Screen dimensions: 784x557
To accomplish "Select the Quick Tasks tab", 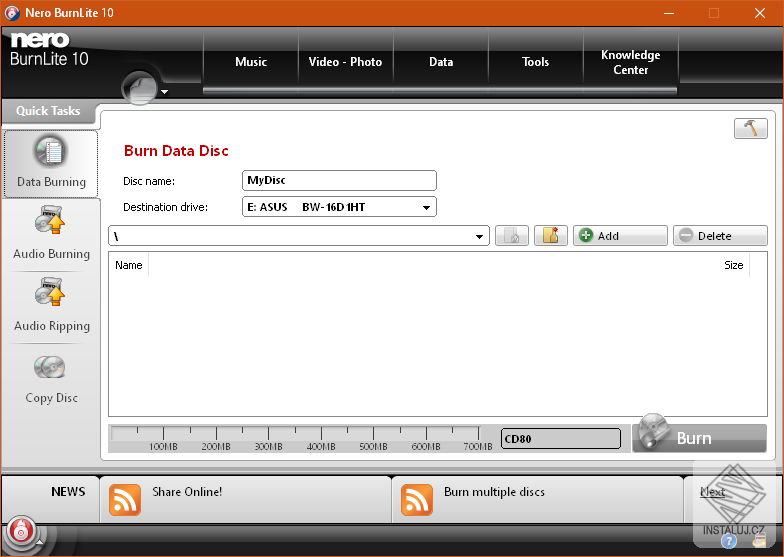I will click(48, 111).
